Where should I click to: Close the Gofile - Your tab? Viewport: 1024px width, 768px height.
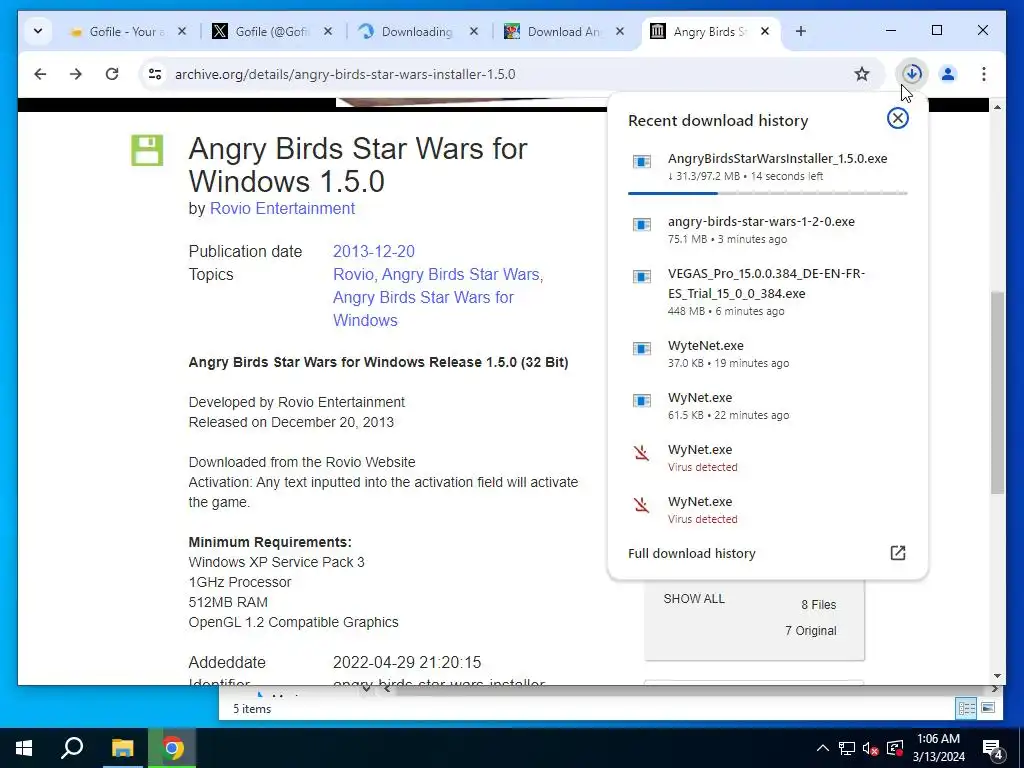[x=182, y=31]
